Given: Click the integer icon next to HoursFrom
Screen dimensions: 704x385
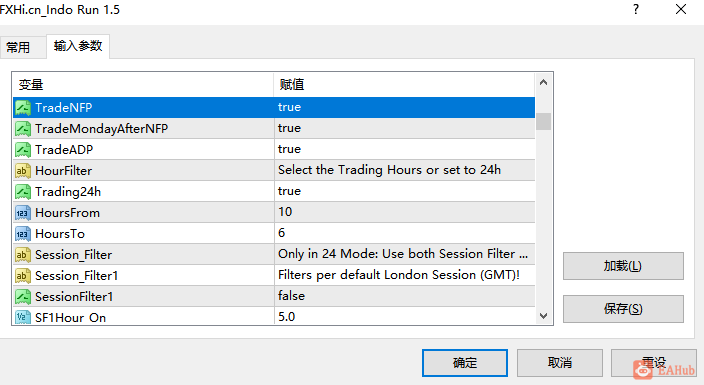Looking at the screenshot, I should pos(23,212).
